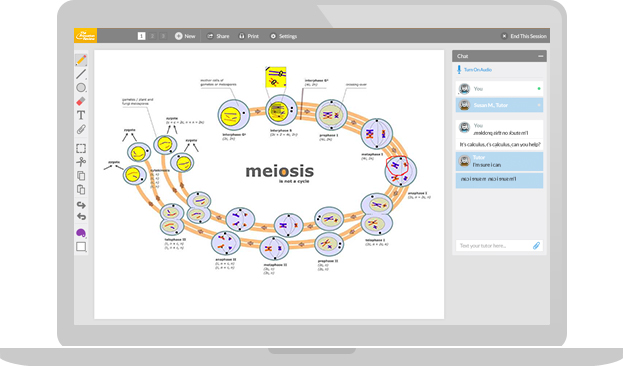Activate the dashed selection marquee tool

click(81, 149)
